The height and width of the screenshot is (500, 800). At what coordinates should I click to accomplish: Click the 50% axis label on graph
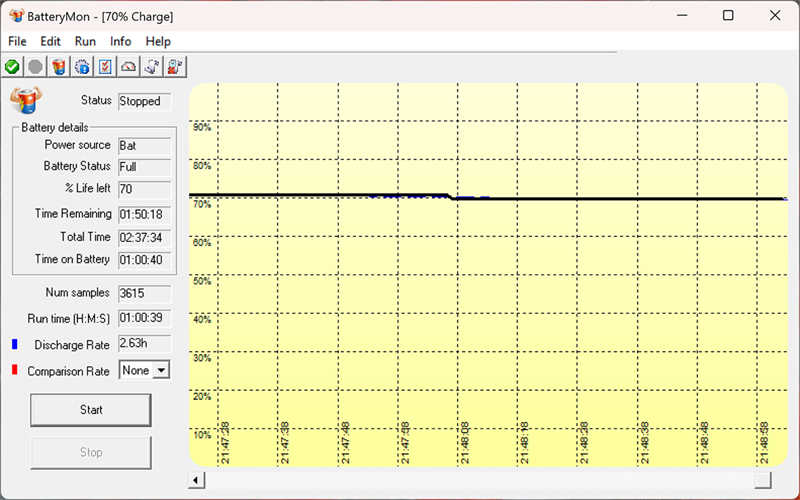tap(202, 281)
